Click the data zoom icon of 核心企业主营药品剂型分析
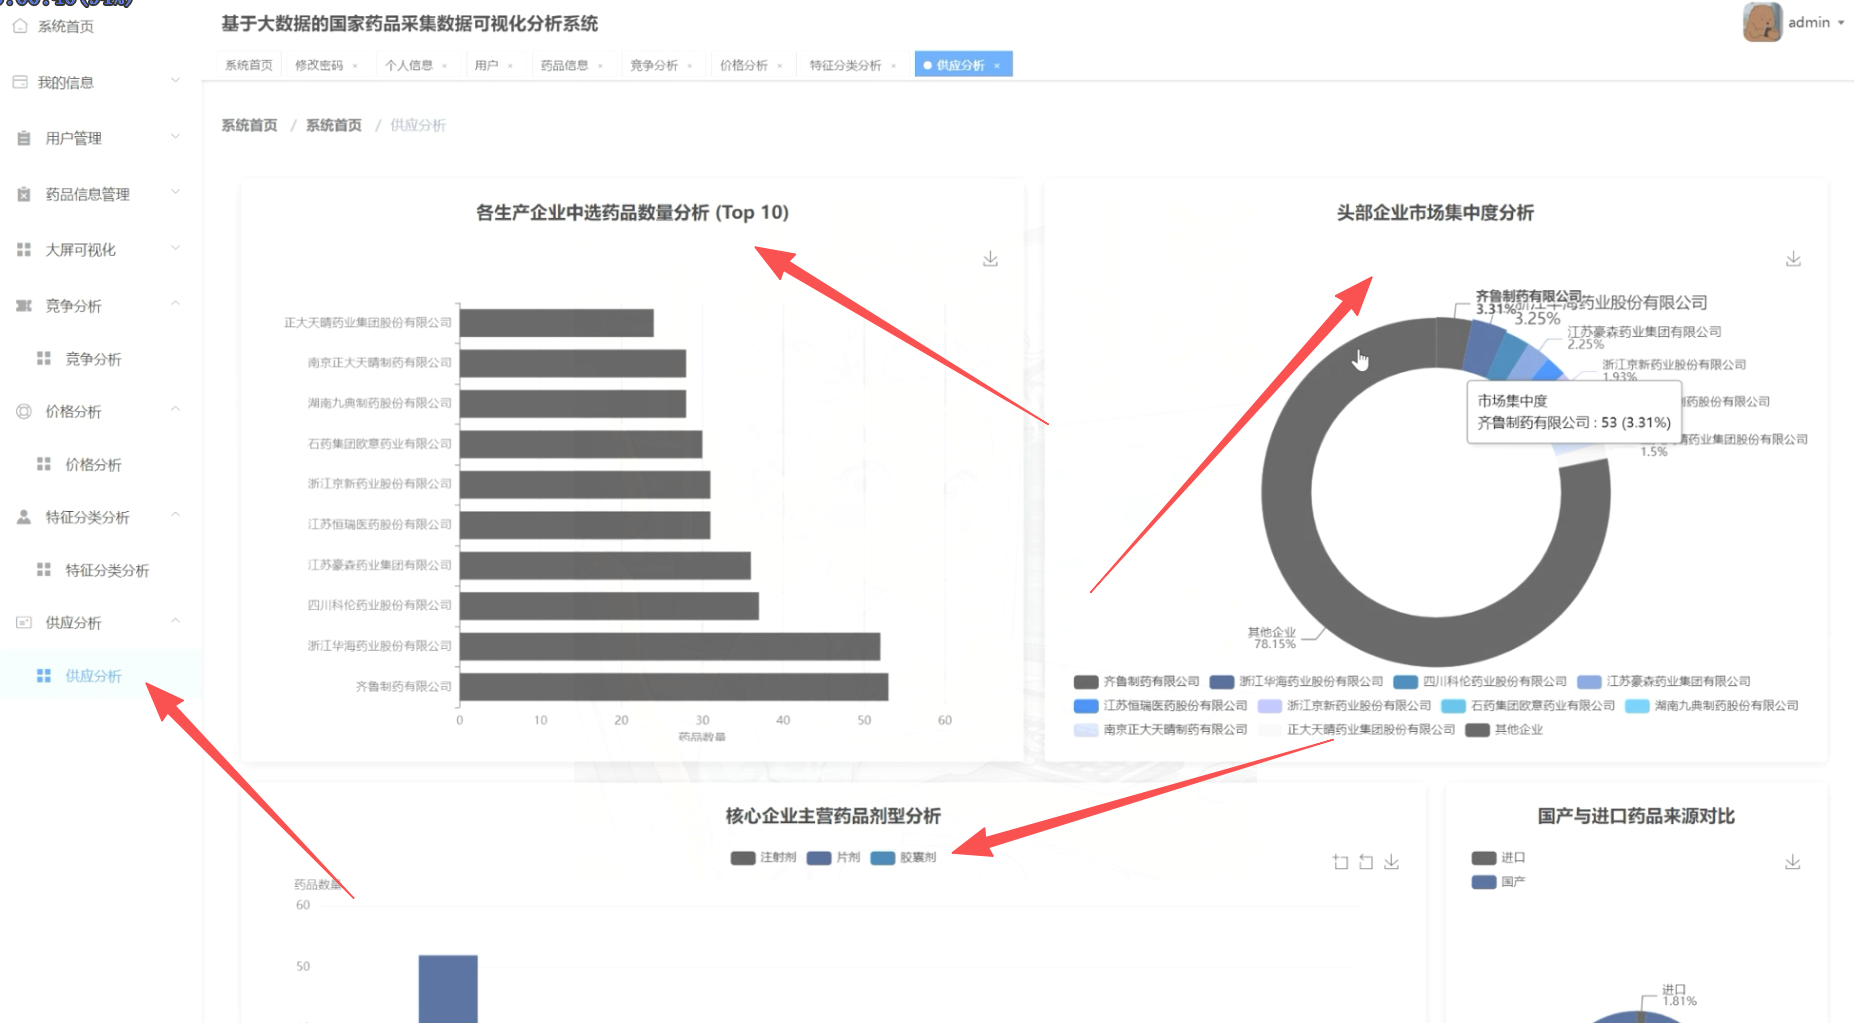The height and width of the screenshot is (1023, 1854). pyautogui.click(x=1341, y=862)
